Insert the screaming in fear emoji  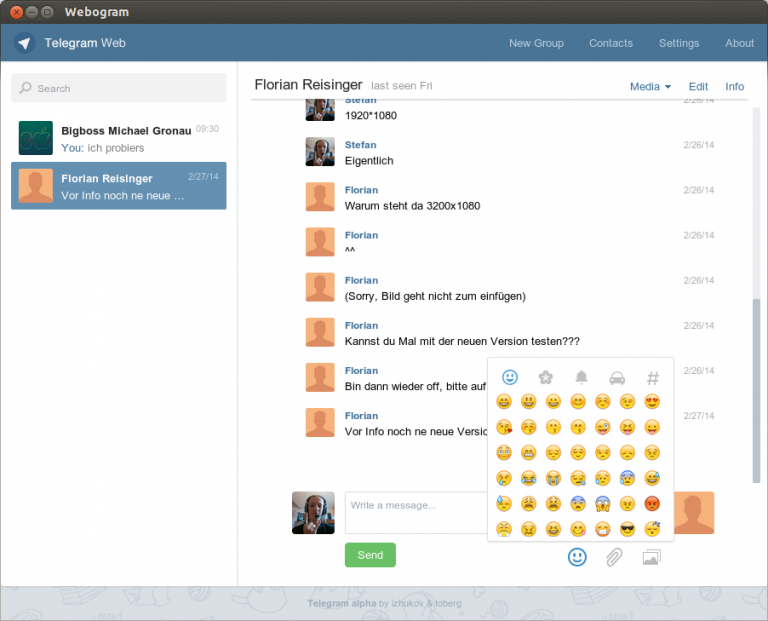[x=602, y=503]
